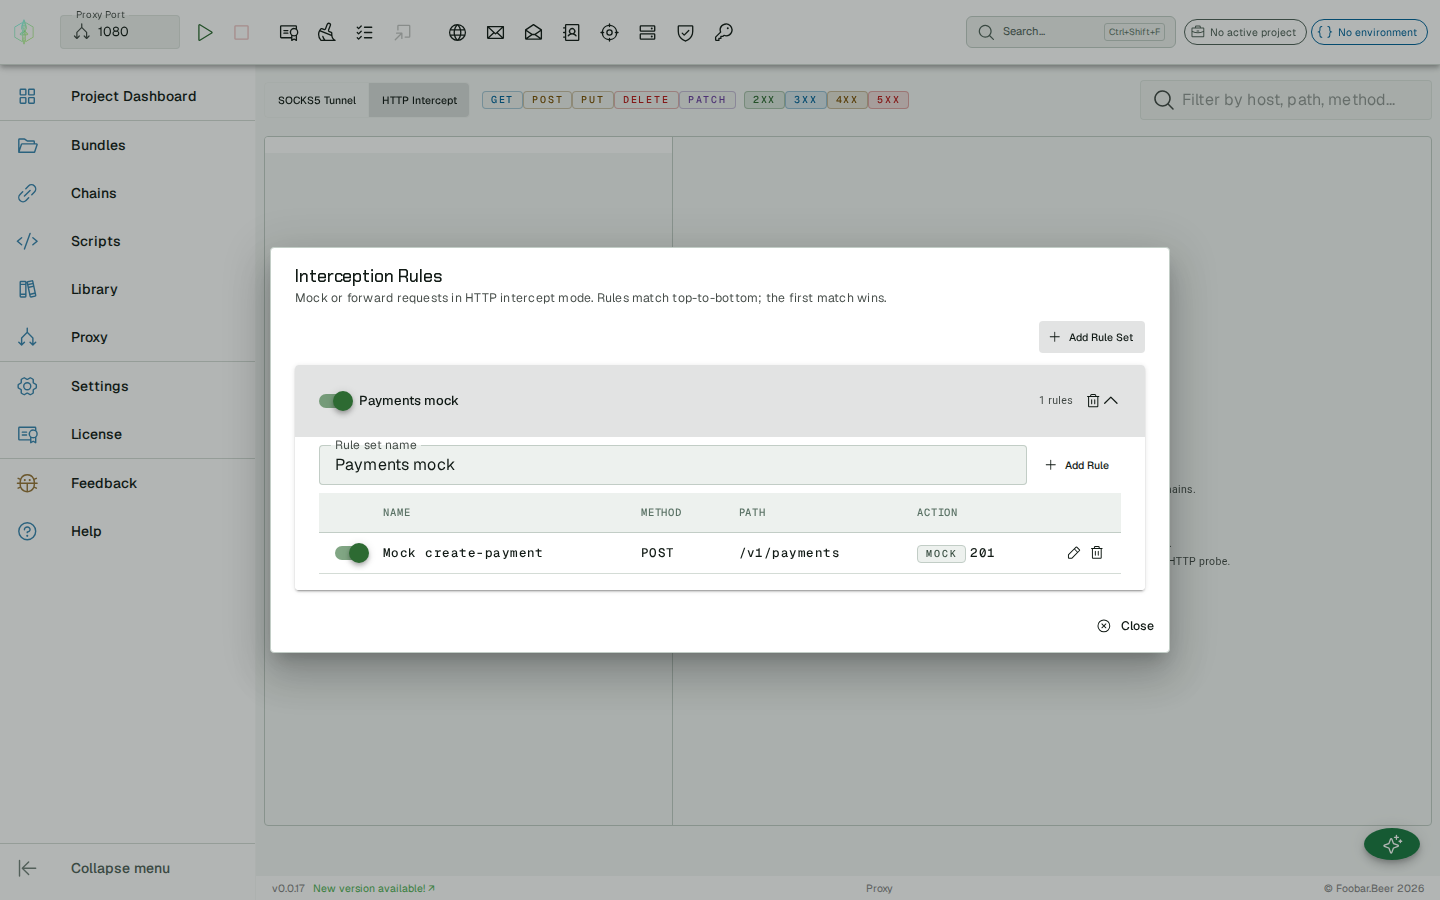Toggle the DELETE method filter chip

coord(646,100)
